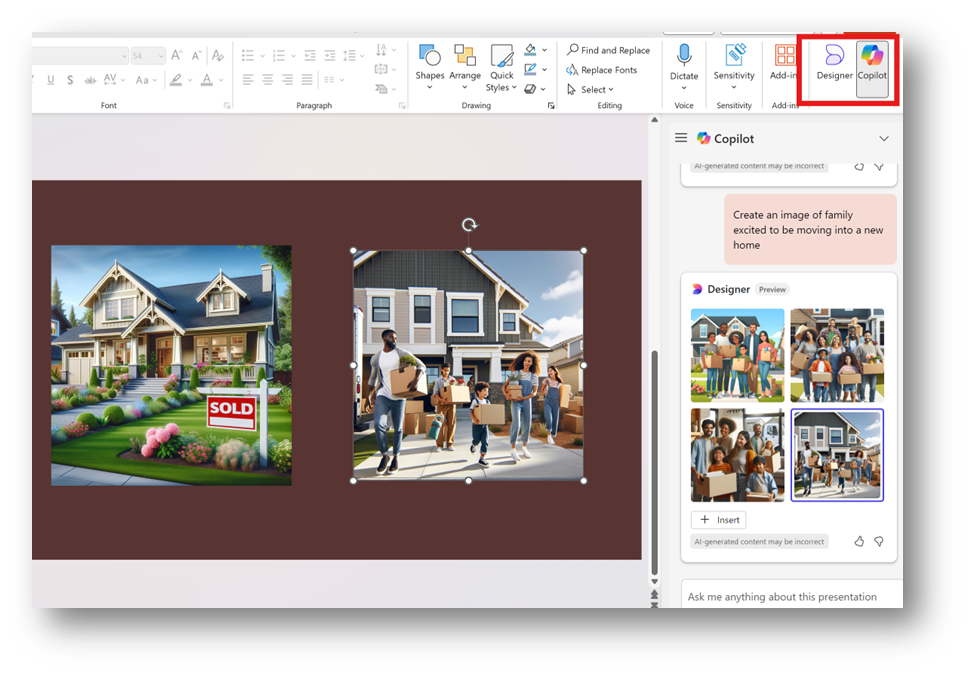Viewport: 968px width, 673px height.
Task: Align text left
Action: (248, 79)
